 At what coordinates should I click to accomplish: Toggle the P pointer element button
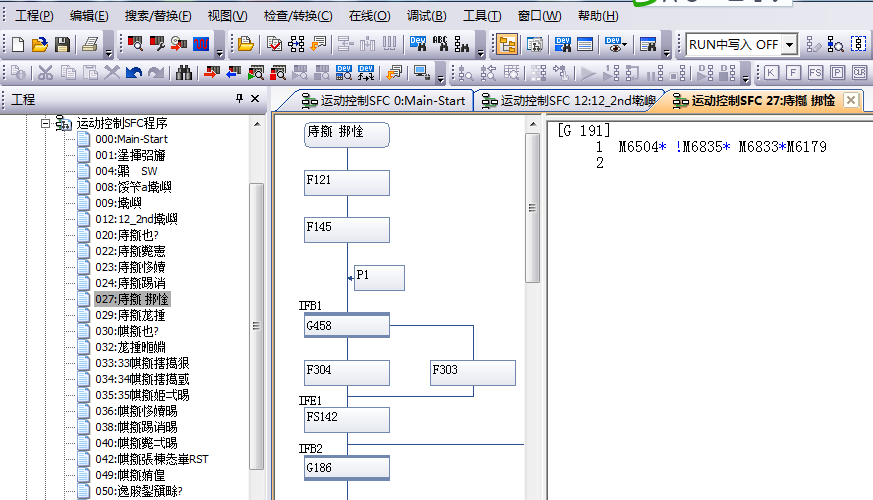835,73
